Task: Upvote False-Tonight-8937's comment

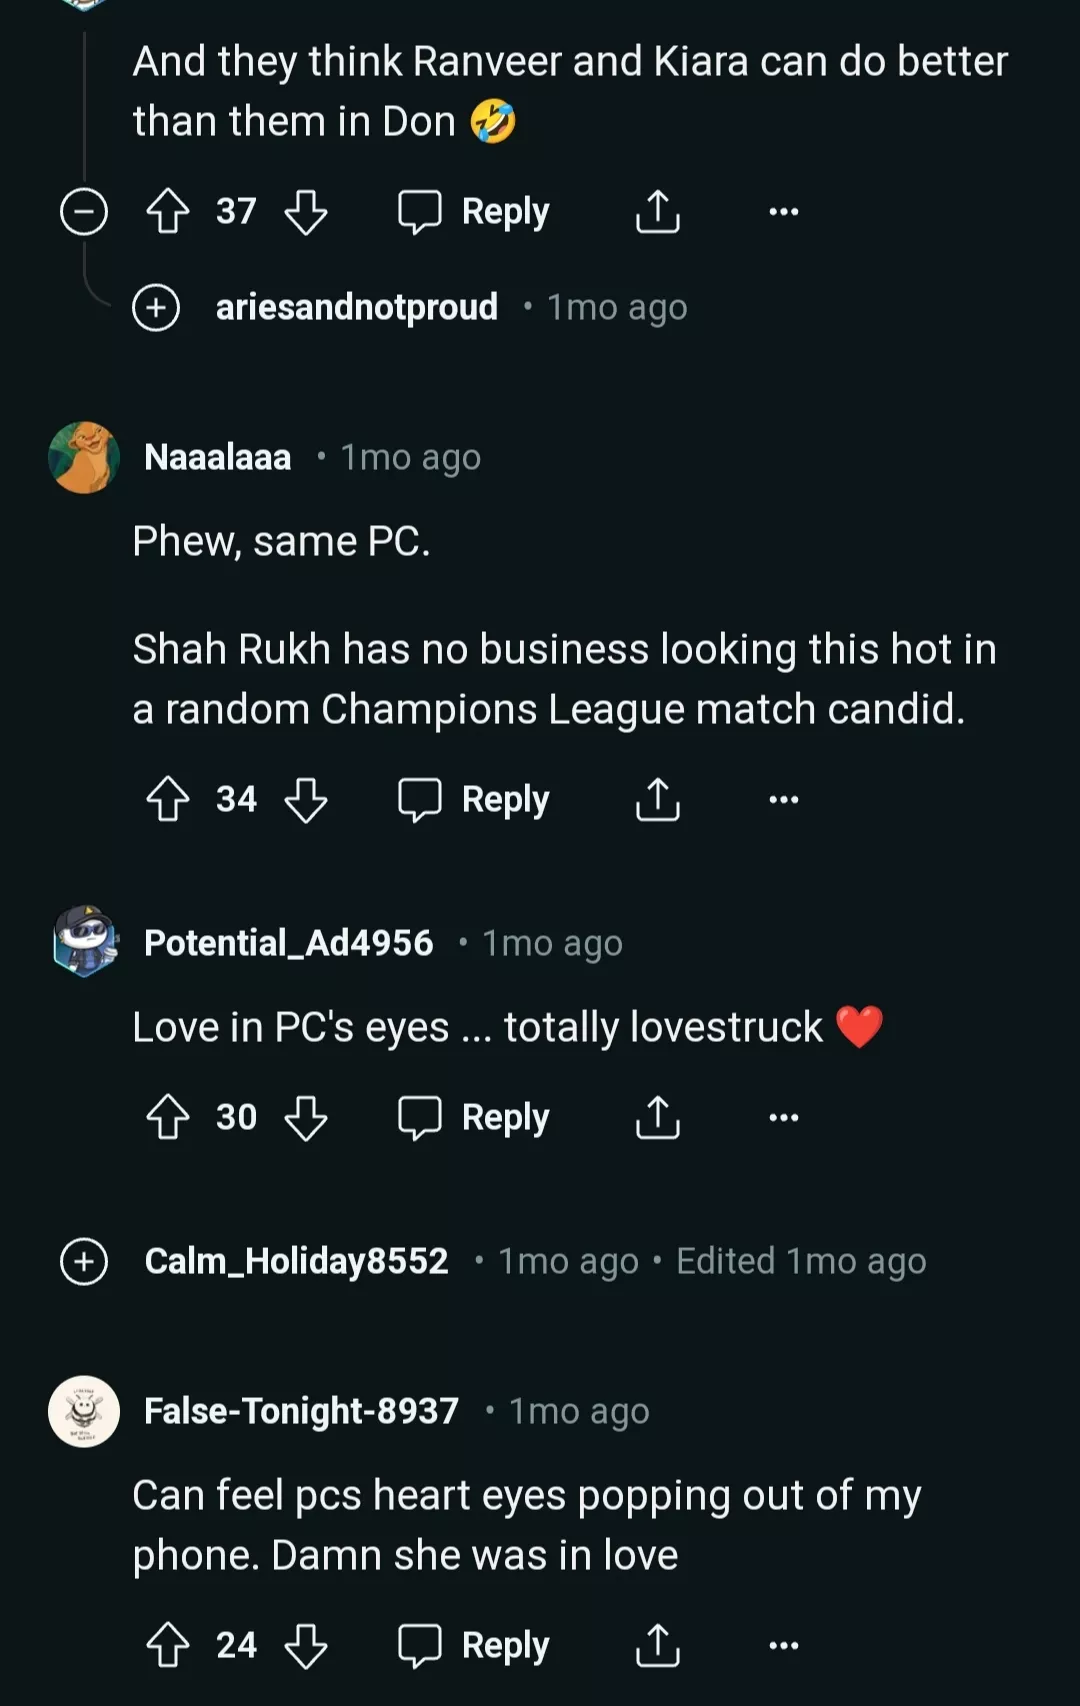Action: click(168, 1645)
